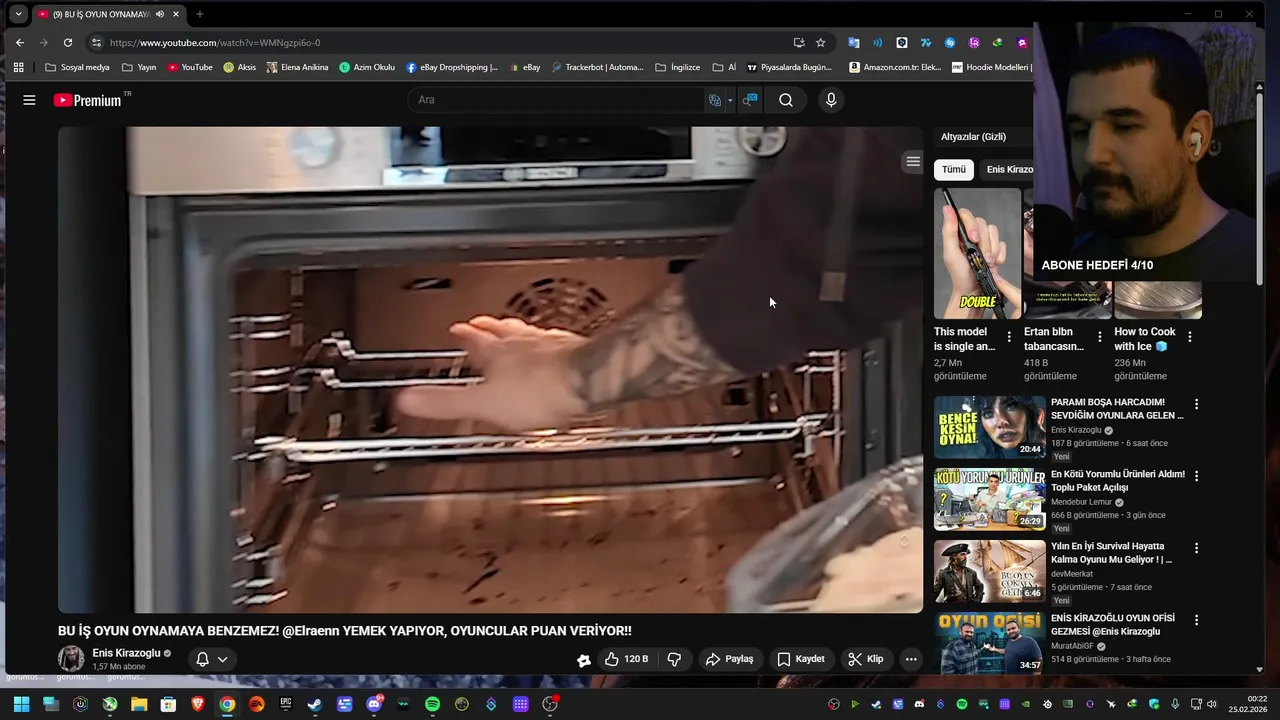Viewport: 1280px width, 720px height.
Task: Open Enis Kirazoglu channel avatar
Action: (x=71, y=658)
